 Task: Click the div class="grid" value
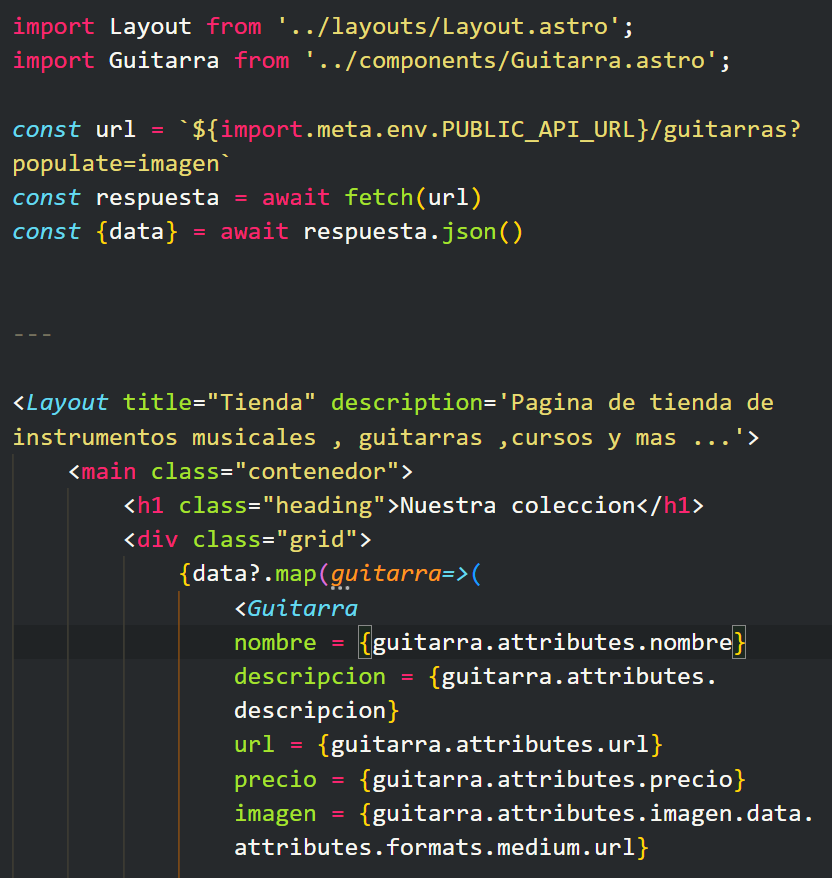point(317,540)
